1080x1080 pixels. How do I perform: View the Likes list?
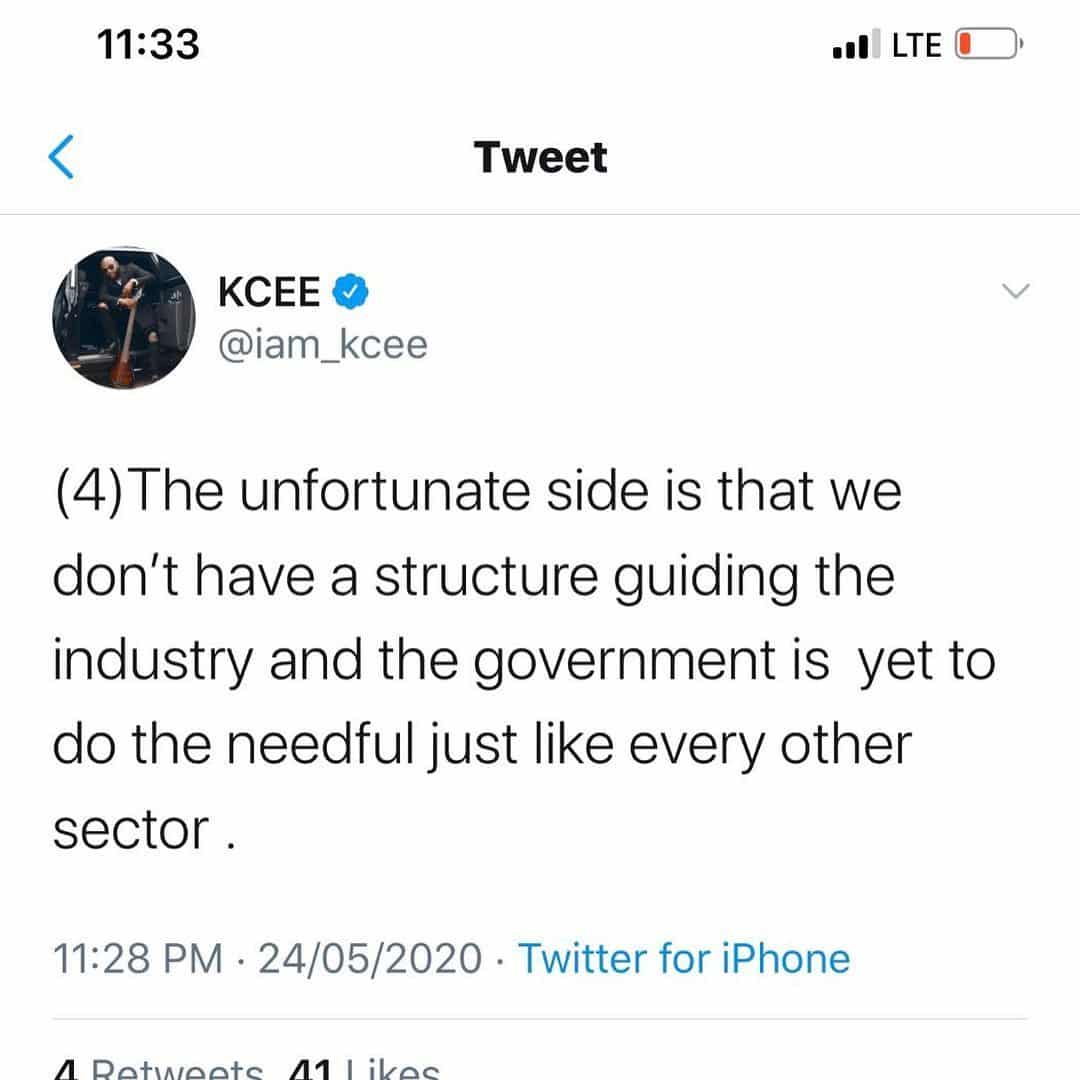(364, 1068)
